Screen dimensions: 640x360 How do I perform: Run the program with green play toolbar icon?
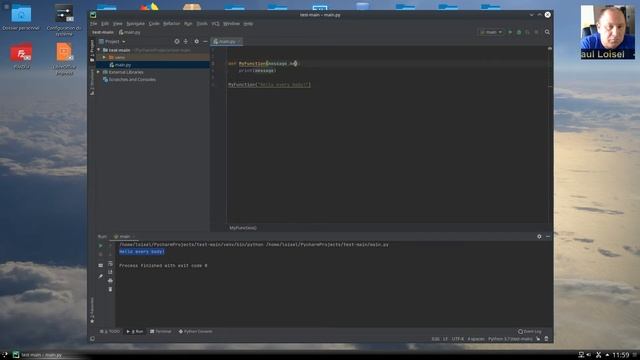pos(510,32)
